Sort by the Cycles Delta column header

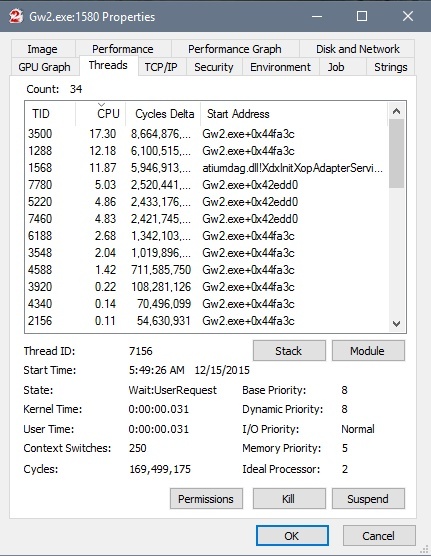point(163,114)
